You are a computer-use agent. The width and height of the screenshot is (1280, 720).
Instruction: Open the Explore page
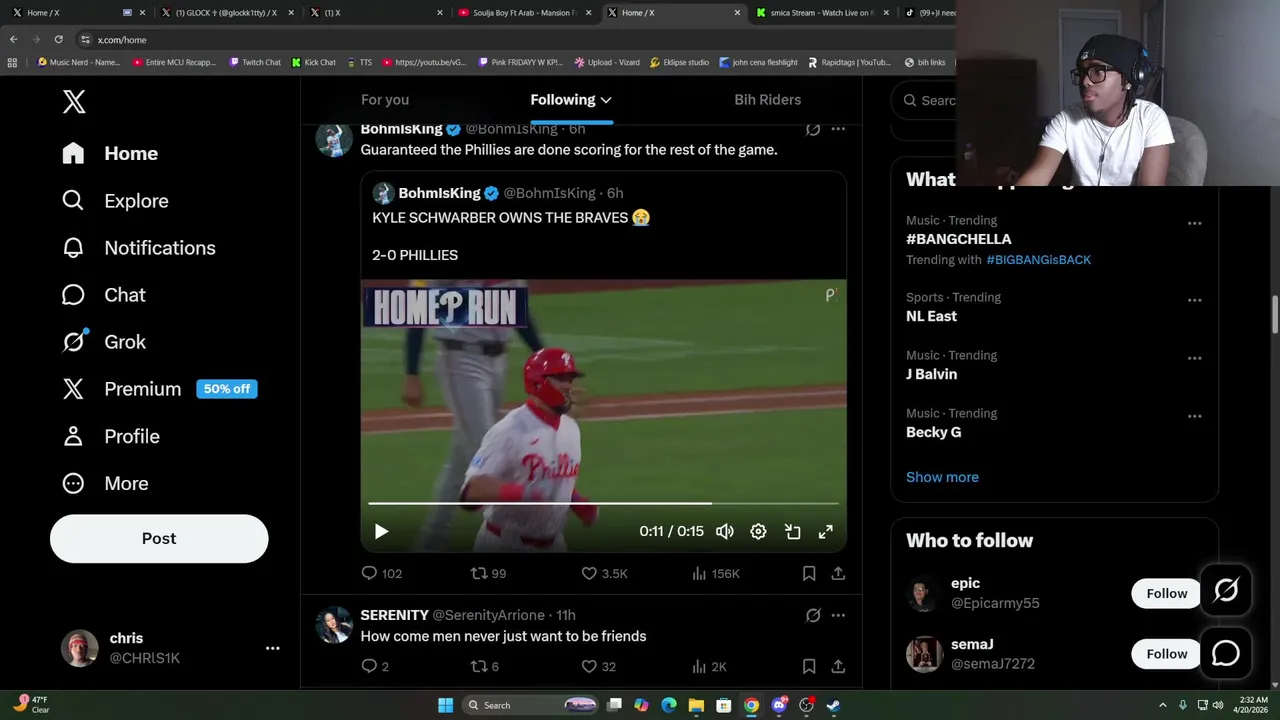pos(115,201)
